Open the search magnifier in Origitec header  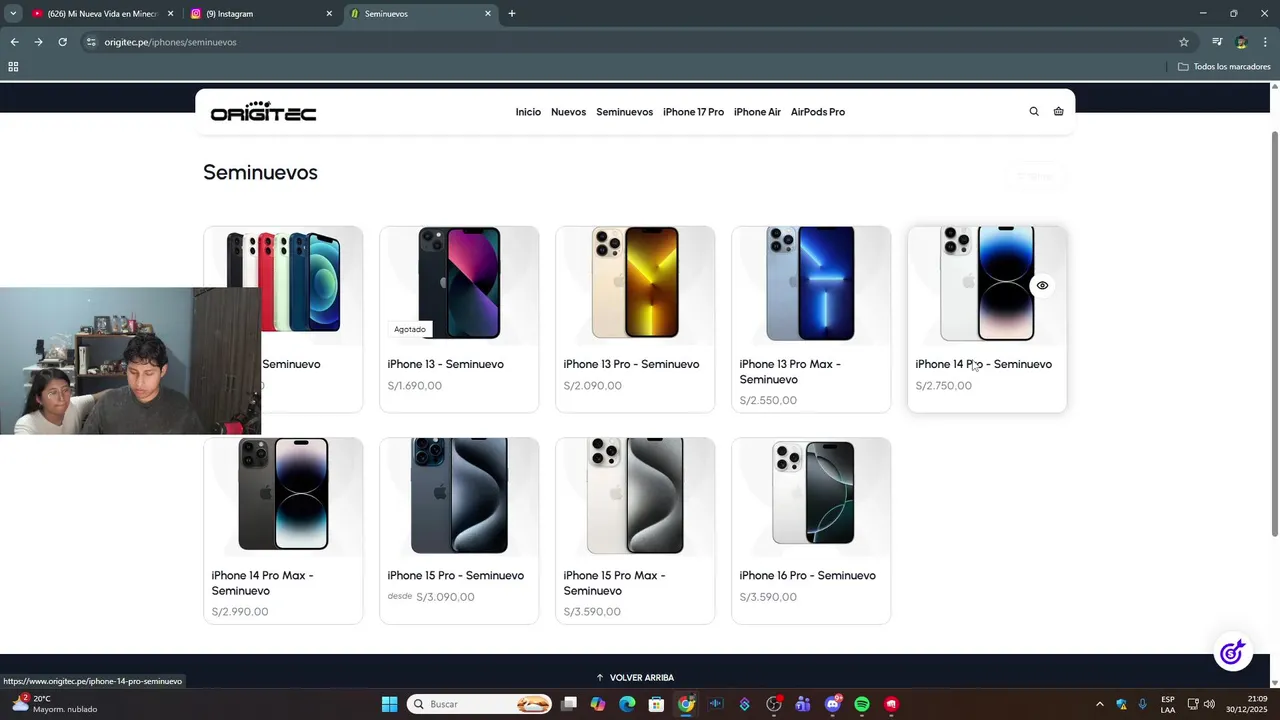tap(1034, 112)
